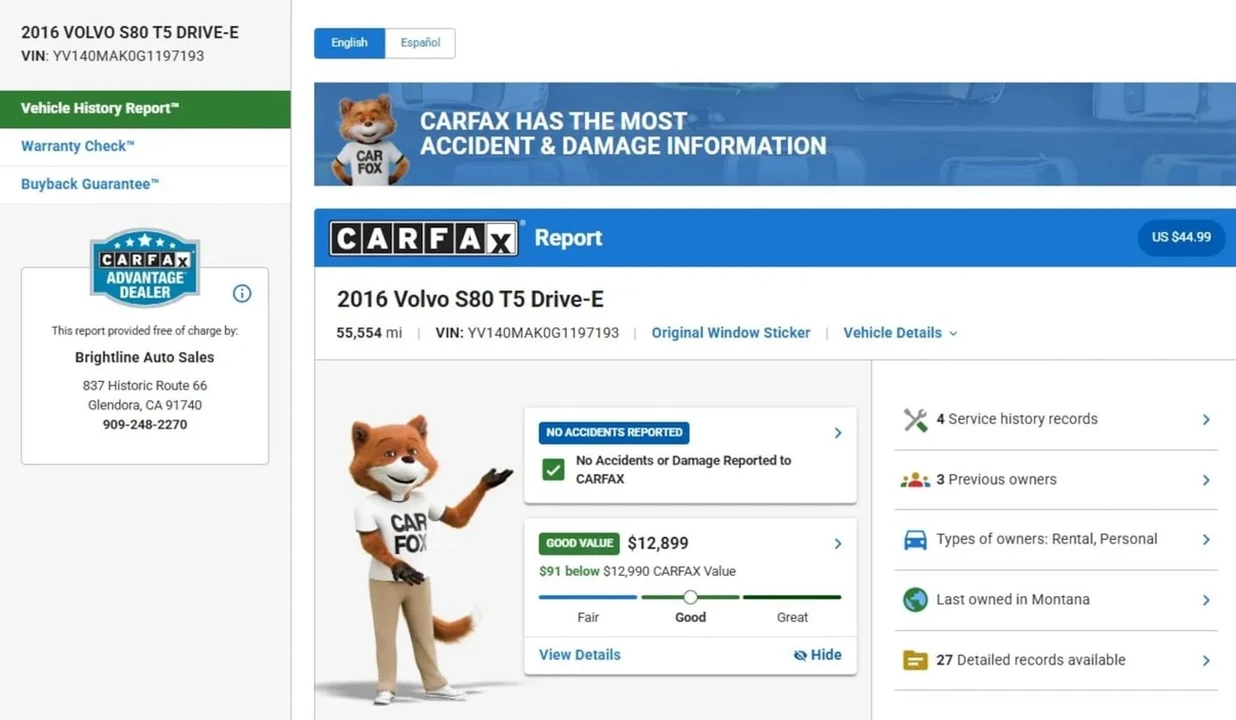Expand the 27 Detailed records row arrow
This screenshot has width=1236, height=720.
[x=1206, y=660]
